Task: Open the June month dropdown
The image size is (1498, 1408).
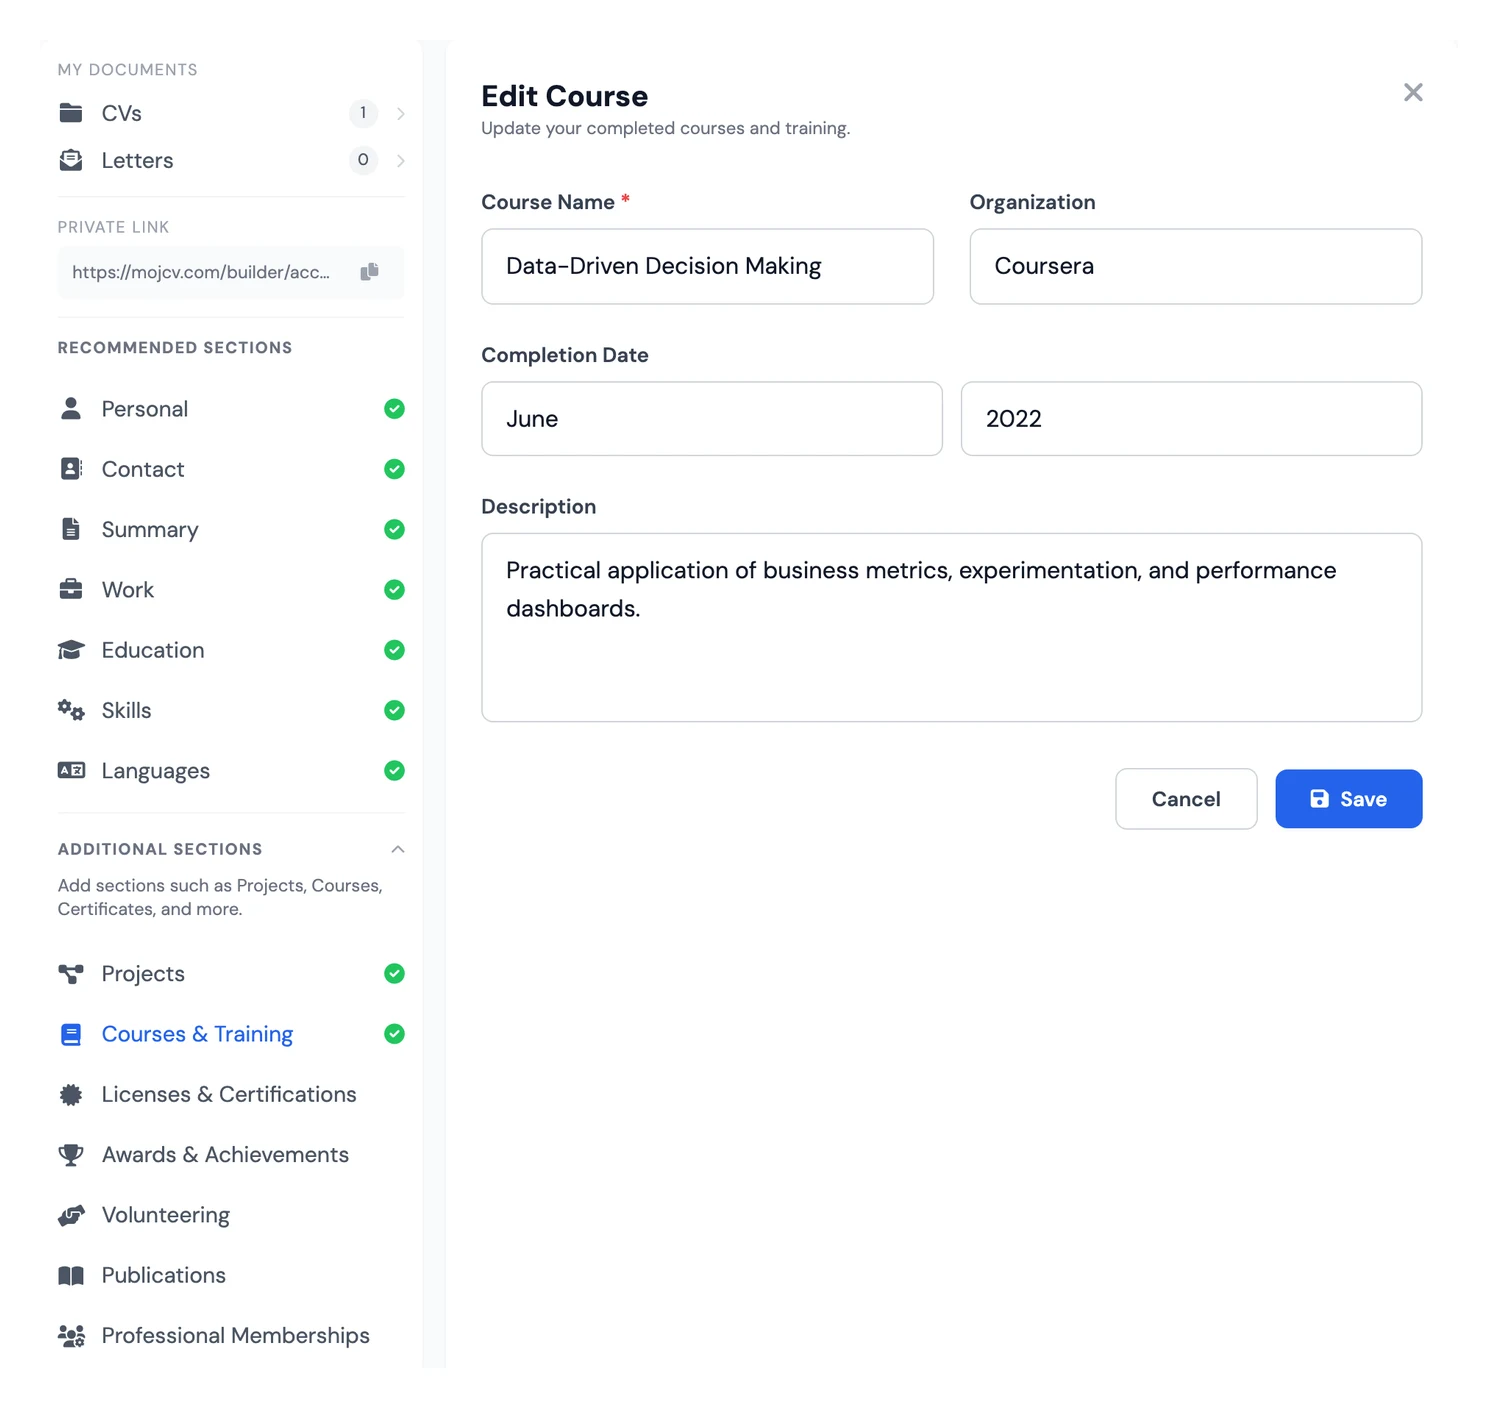Action: [712, 419]
